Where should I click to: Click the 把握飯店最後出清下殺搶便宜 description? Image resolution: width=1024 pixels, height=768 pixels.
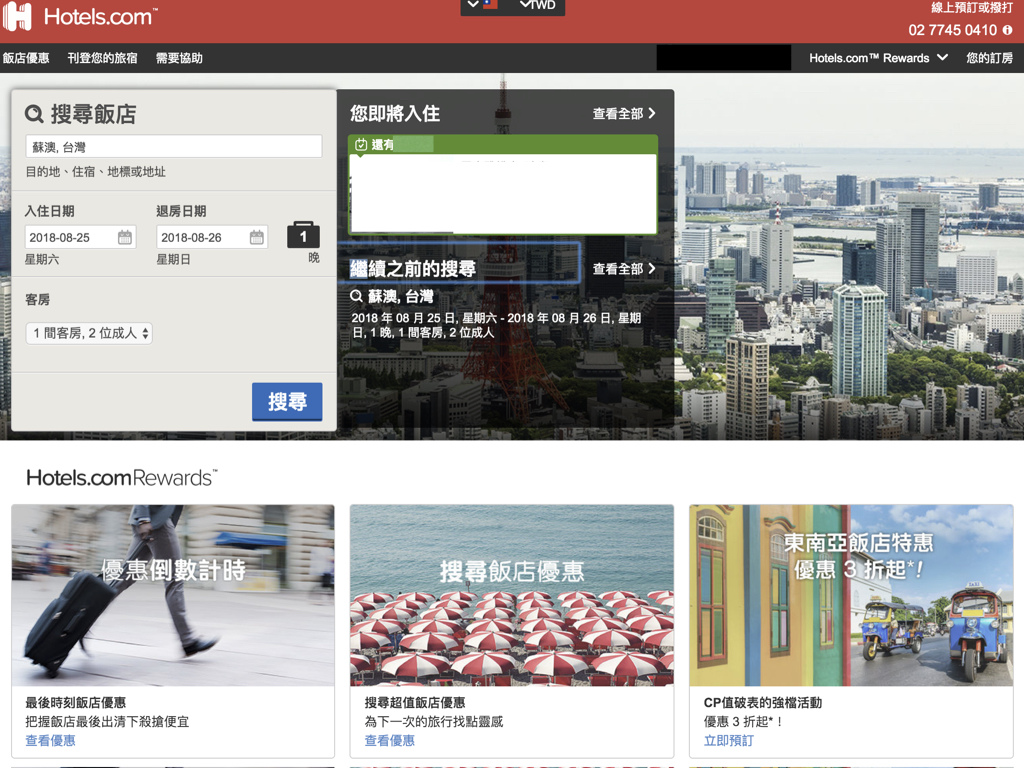107,722
